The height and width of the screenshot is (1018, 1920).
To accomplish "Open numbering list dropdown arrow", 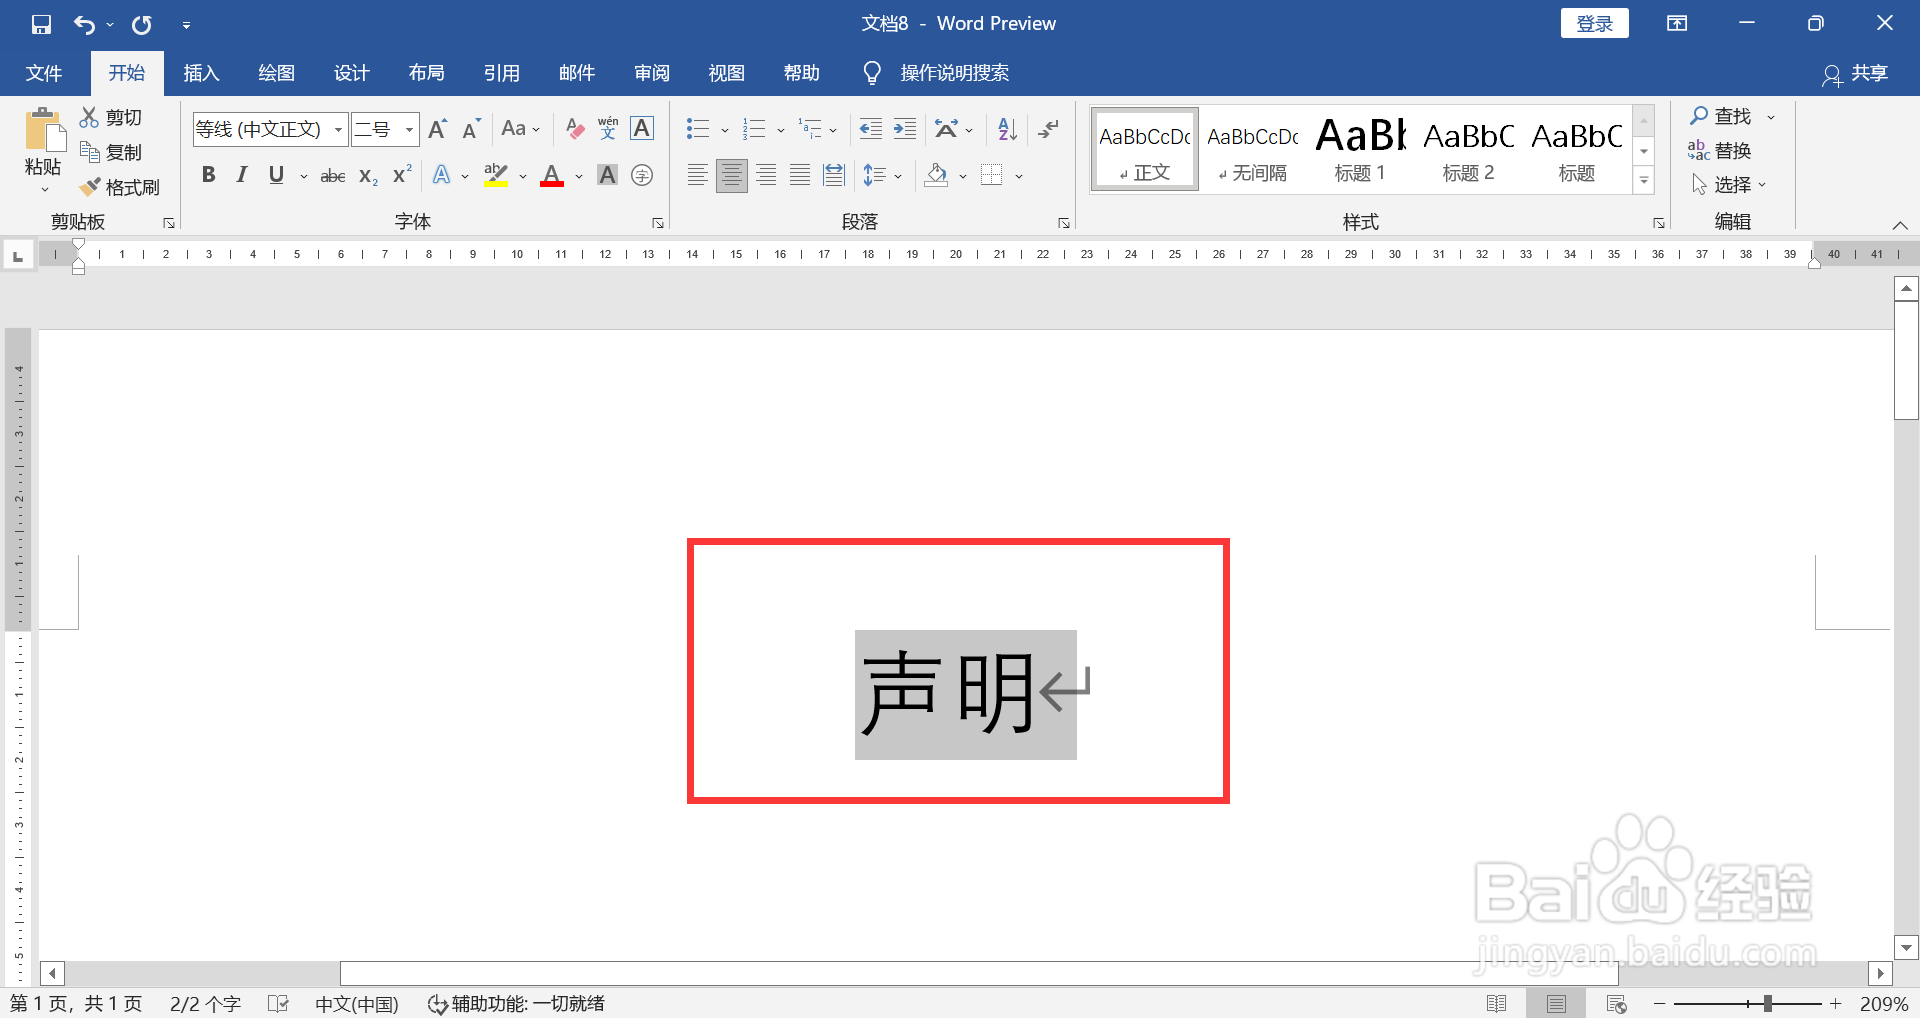I will [780, 130].
